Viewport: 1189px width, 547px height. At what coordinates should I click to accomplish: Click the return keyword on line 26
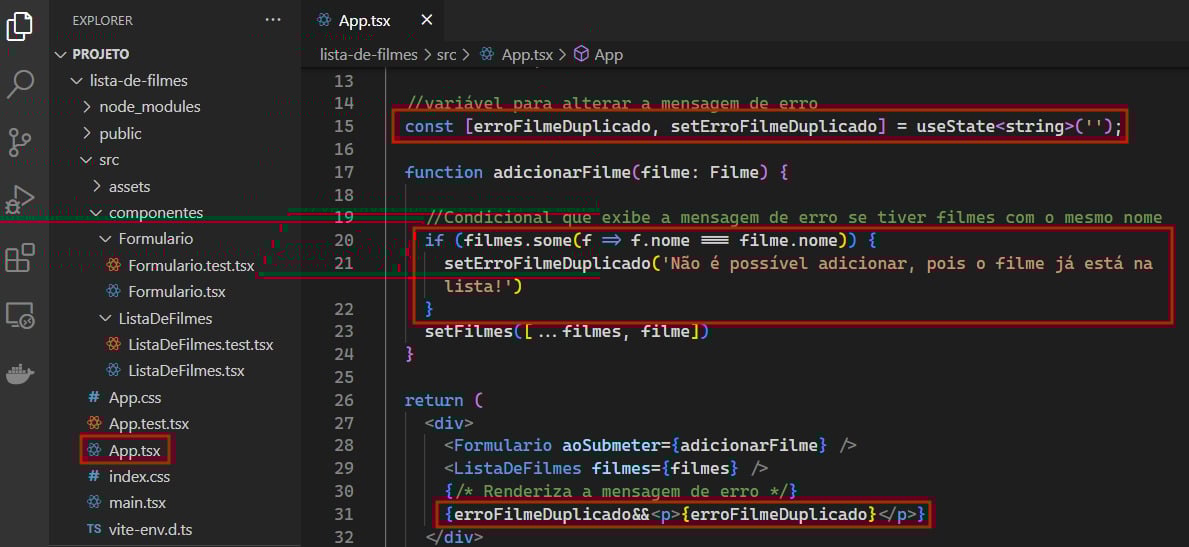434,400
